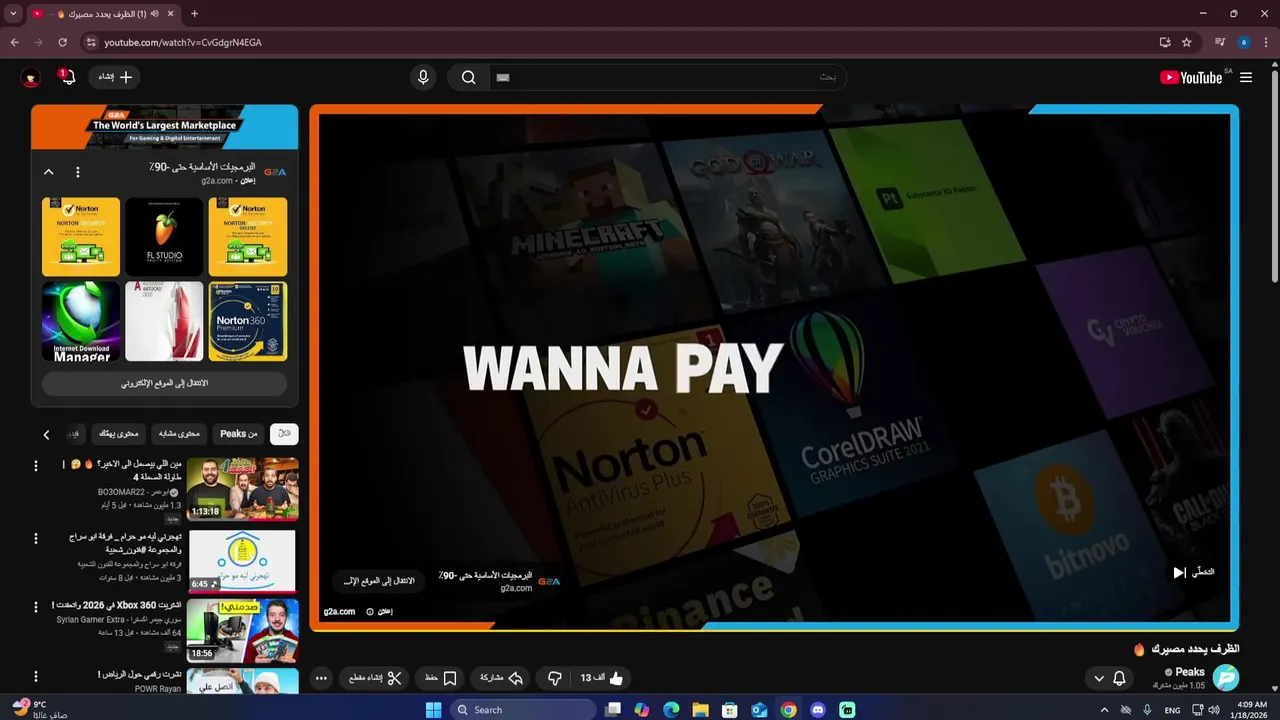Open the Peaks channel avatar
Screen dimensions: 1280x720
1226,678
